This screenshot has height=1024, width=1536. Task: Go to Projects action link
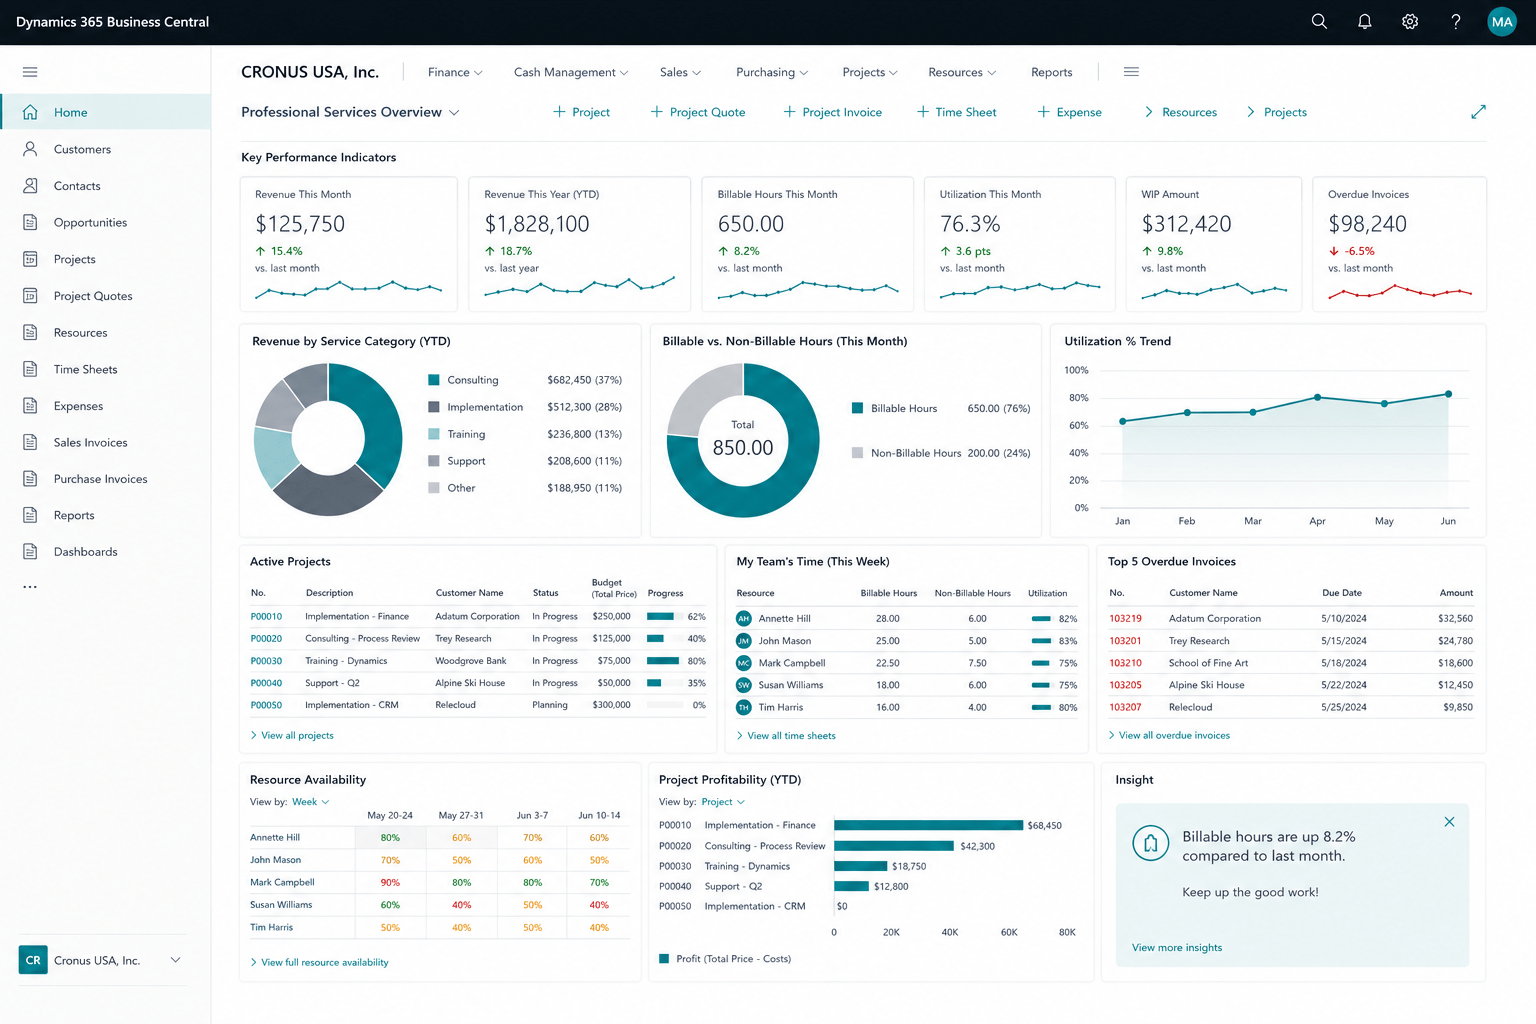coord(1276,112)
